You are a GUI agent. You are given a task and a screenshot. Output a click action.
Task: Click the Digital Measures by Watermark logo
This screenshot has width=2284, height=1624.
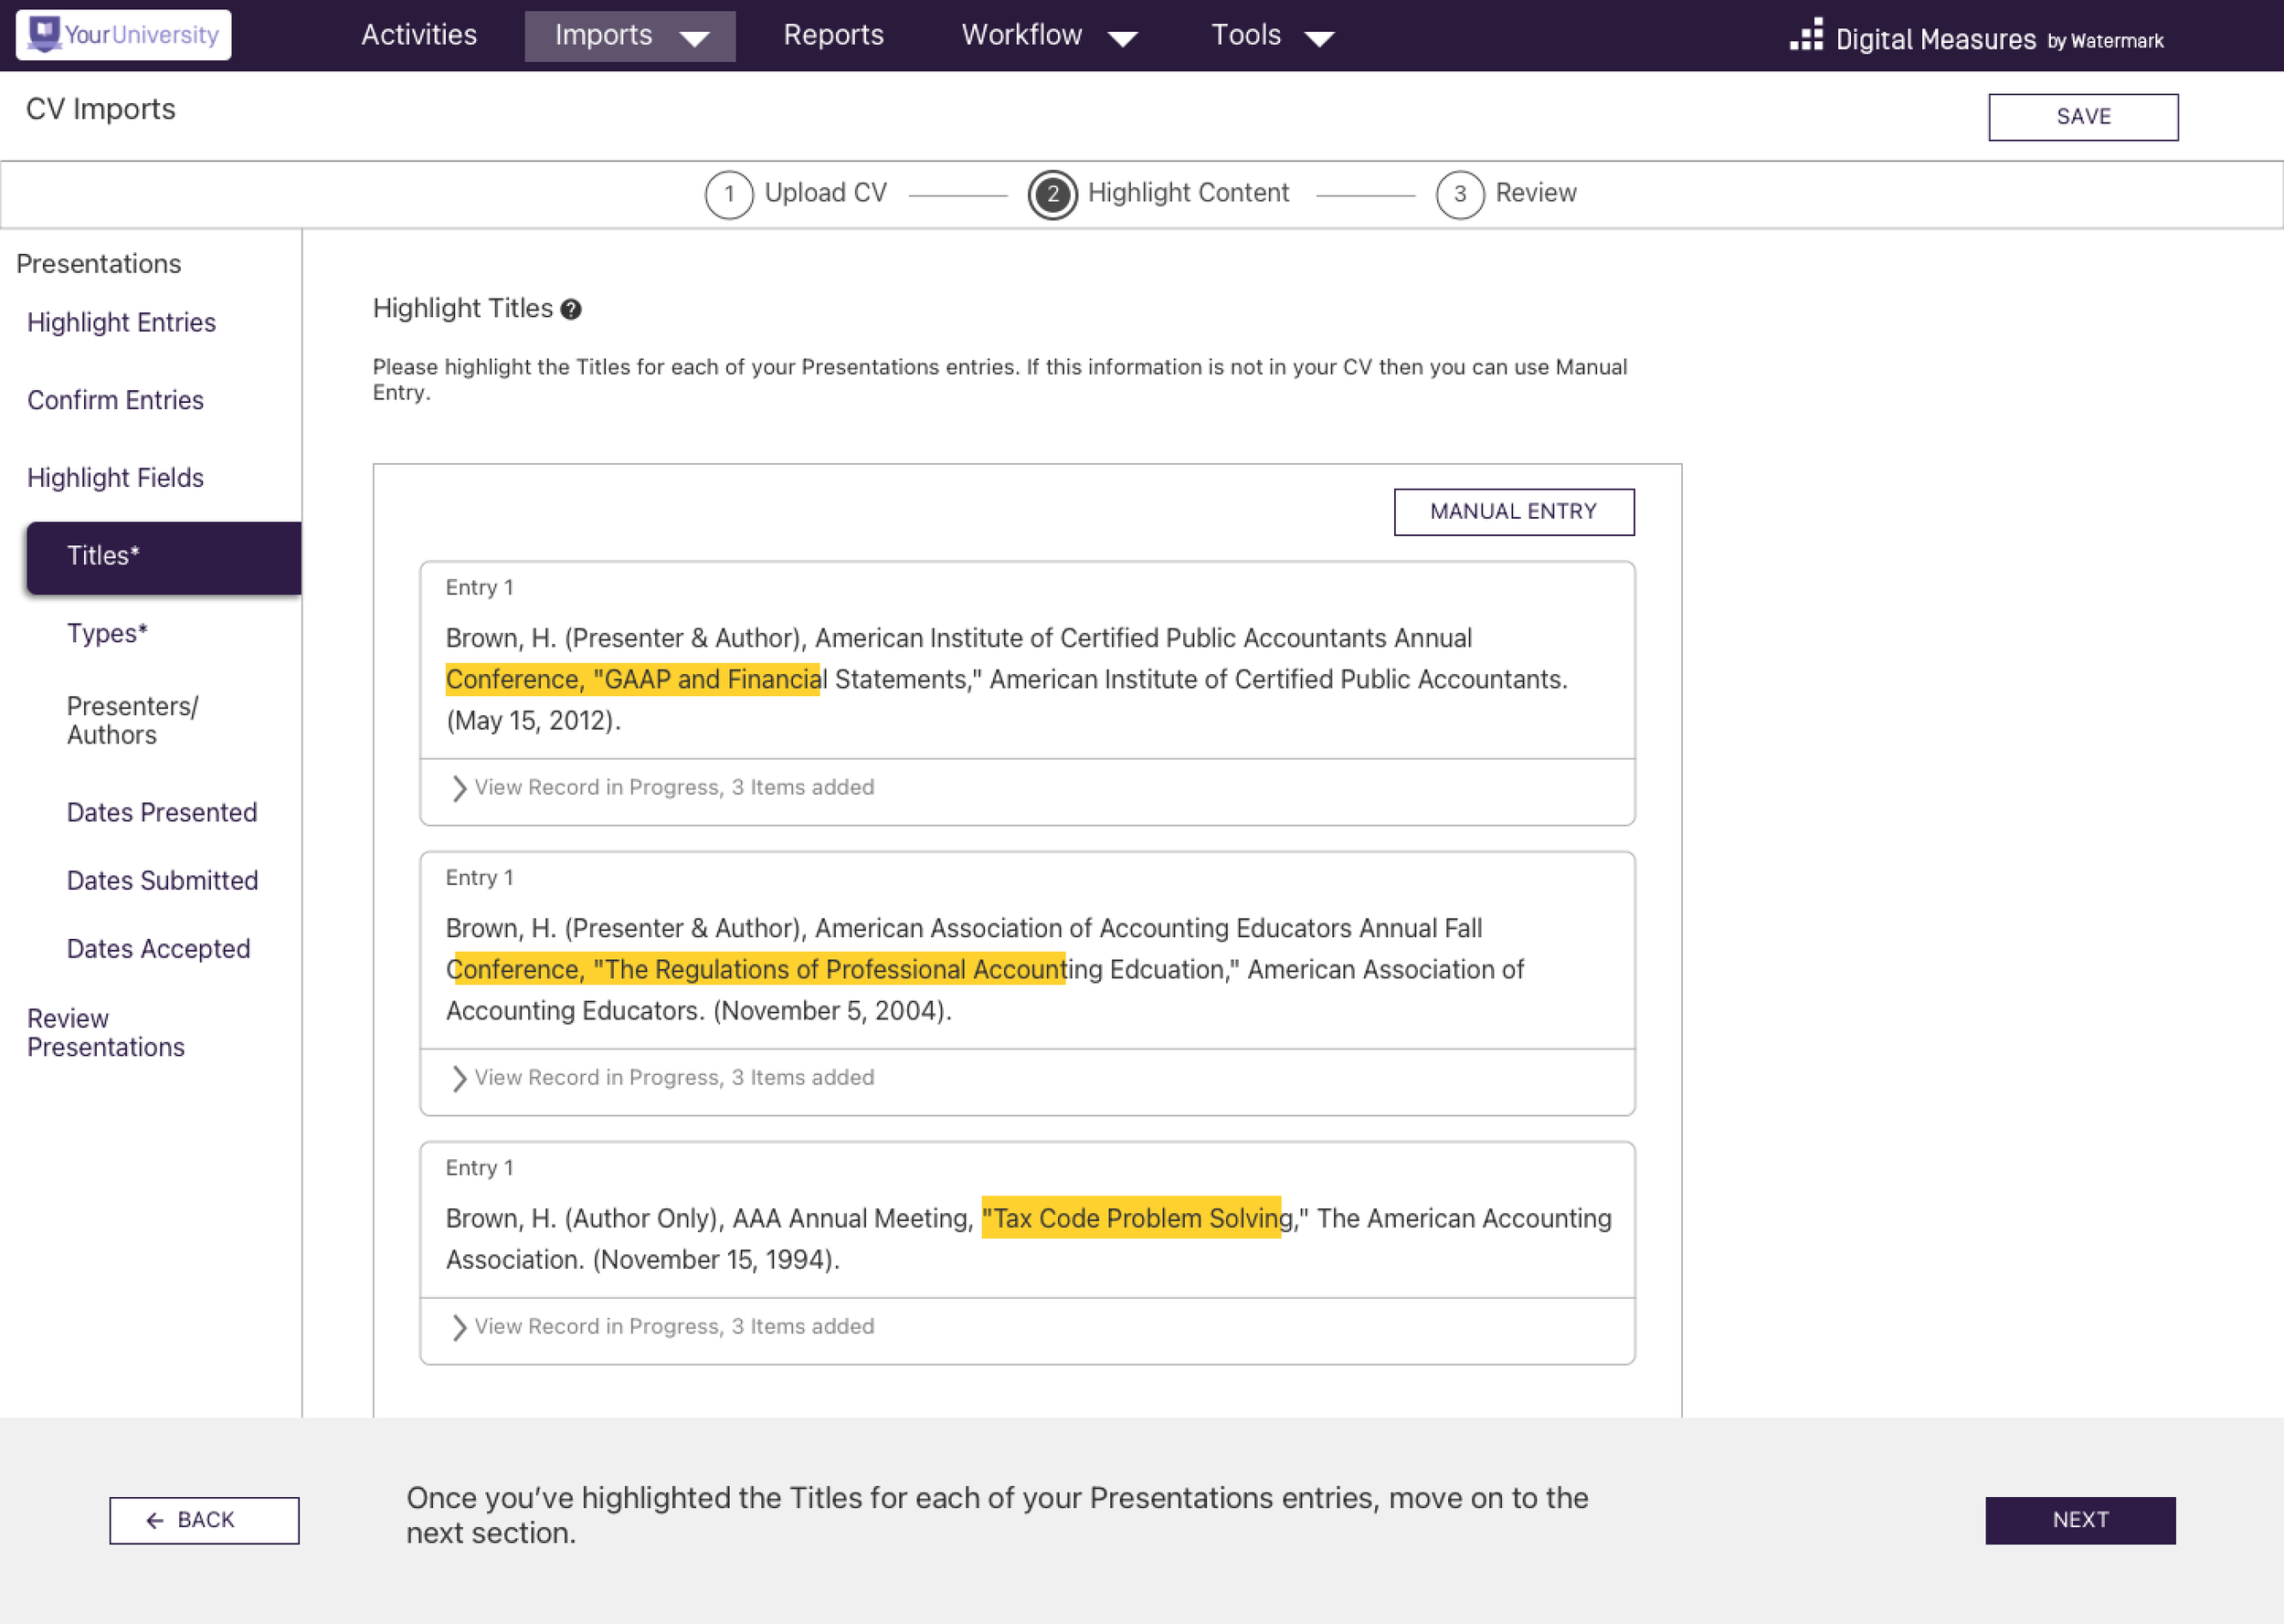[1976, 38]
